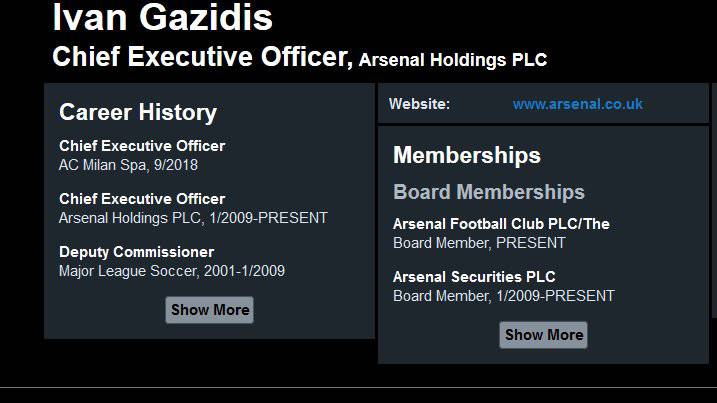
Task: Click Chief Executive Officer in the page subtitle
Action: (x=199, y=56)
